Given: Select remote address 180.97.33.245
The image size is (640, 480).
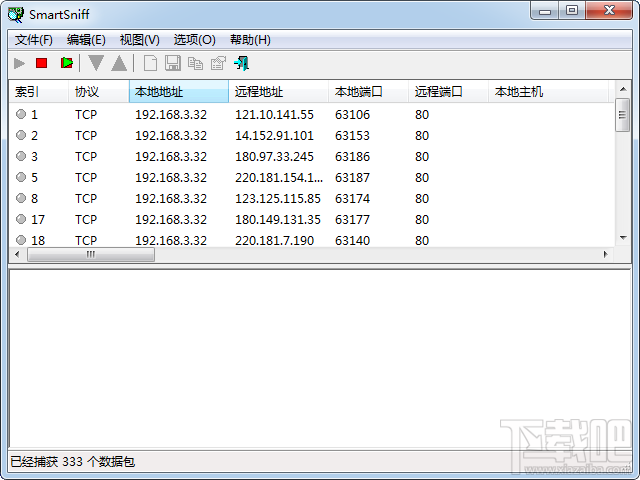Looking at the screenshot, I should point(274,157).
